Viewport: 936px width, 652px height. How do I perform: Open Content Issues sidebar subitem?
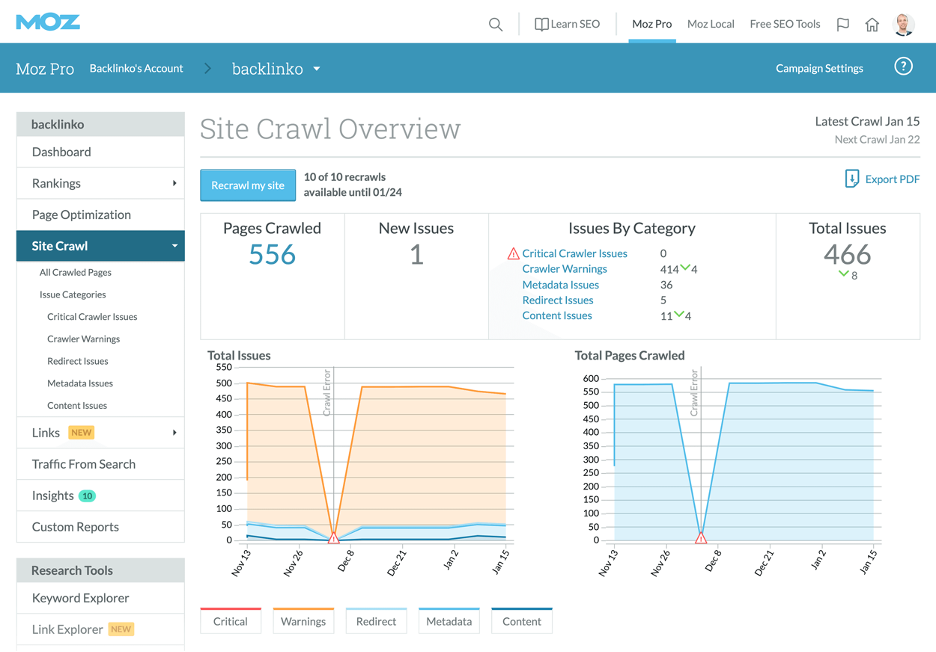tap(77, 405)
